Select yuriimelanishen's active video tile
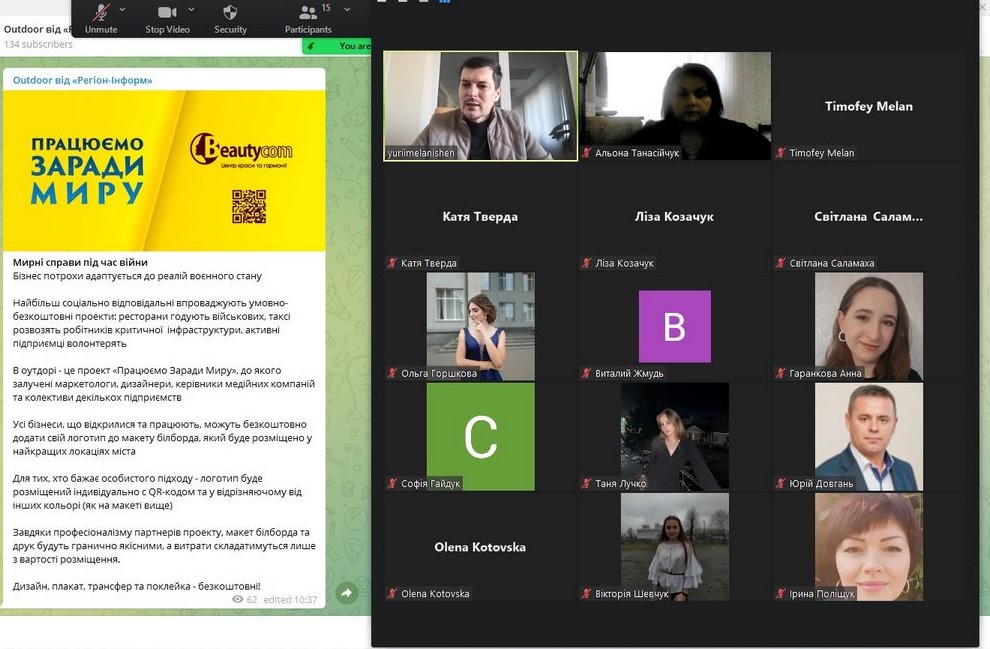Screen dimensions: 990x649 [x=480, y=105]
